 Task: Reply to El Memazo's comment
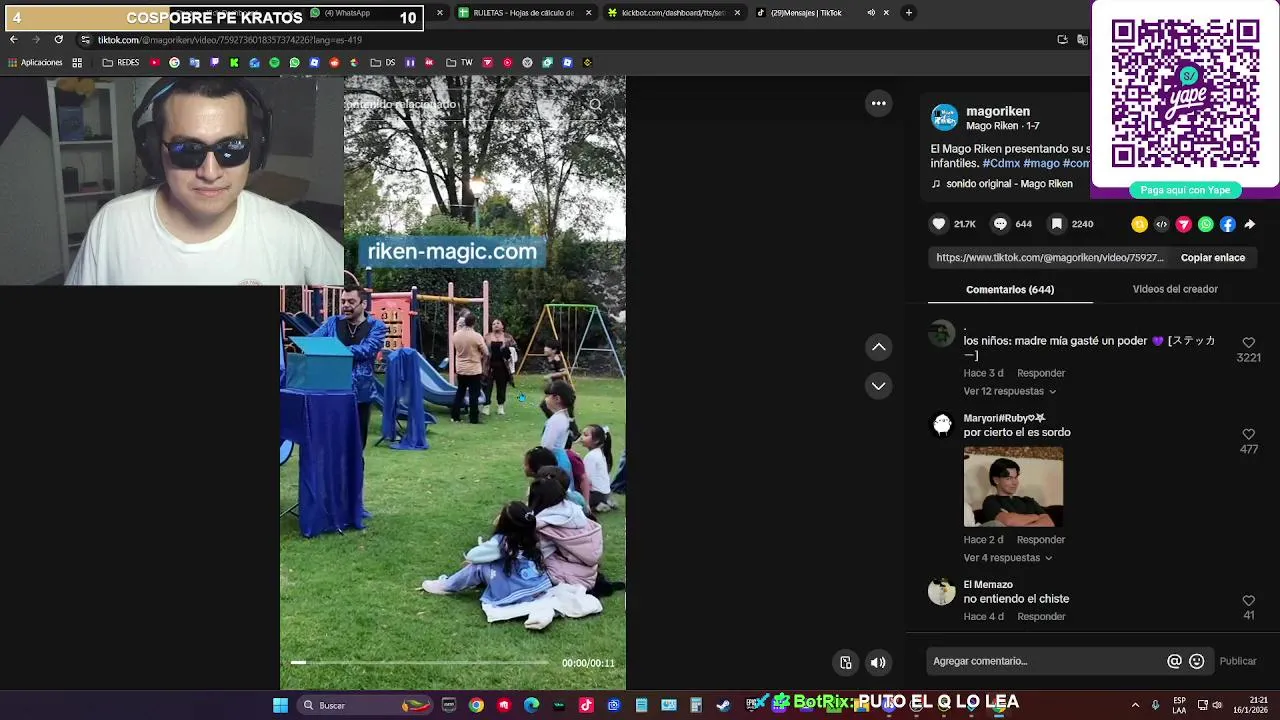(x=1041, y=617)
